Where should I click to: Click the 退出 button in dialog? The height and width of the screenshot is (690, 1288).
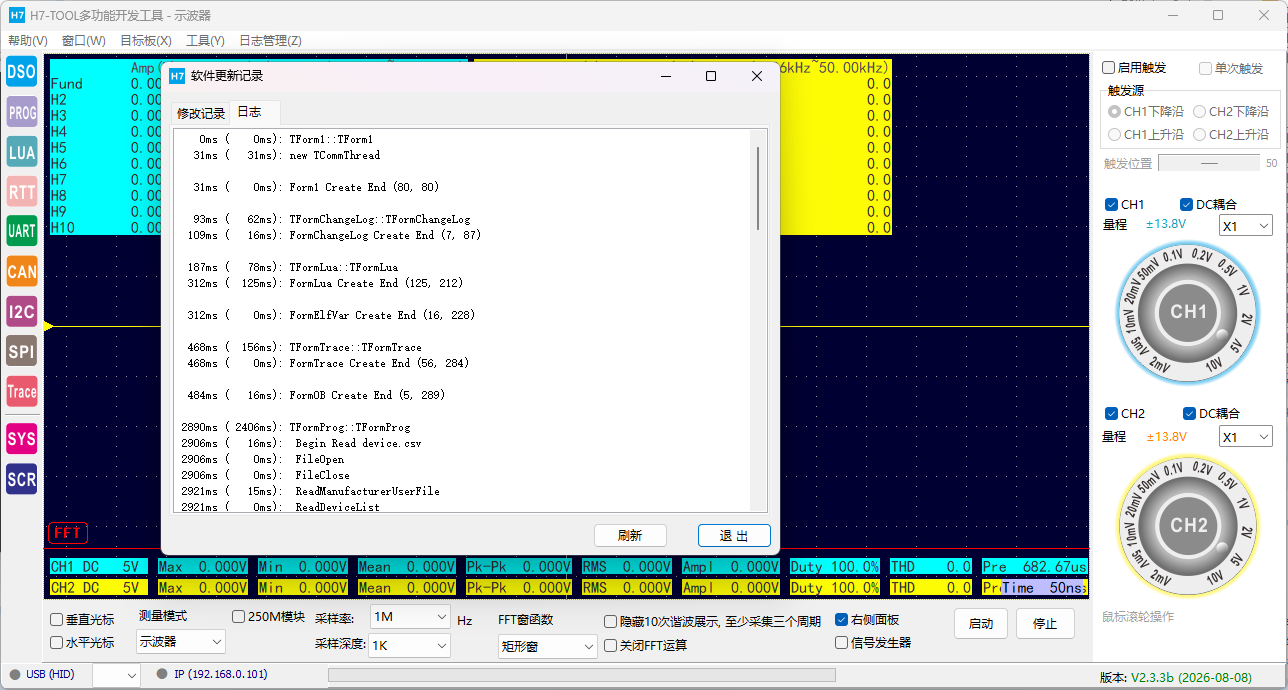pyautogui.click(x=734, y=535)
